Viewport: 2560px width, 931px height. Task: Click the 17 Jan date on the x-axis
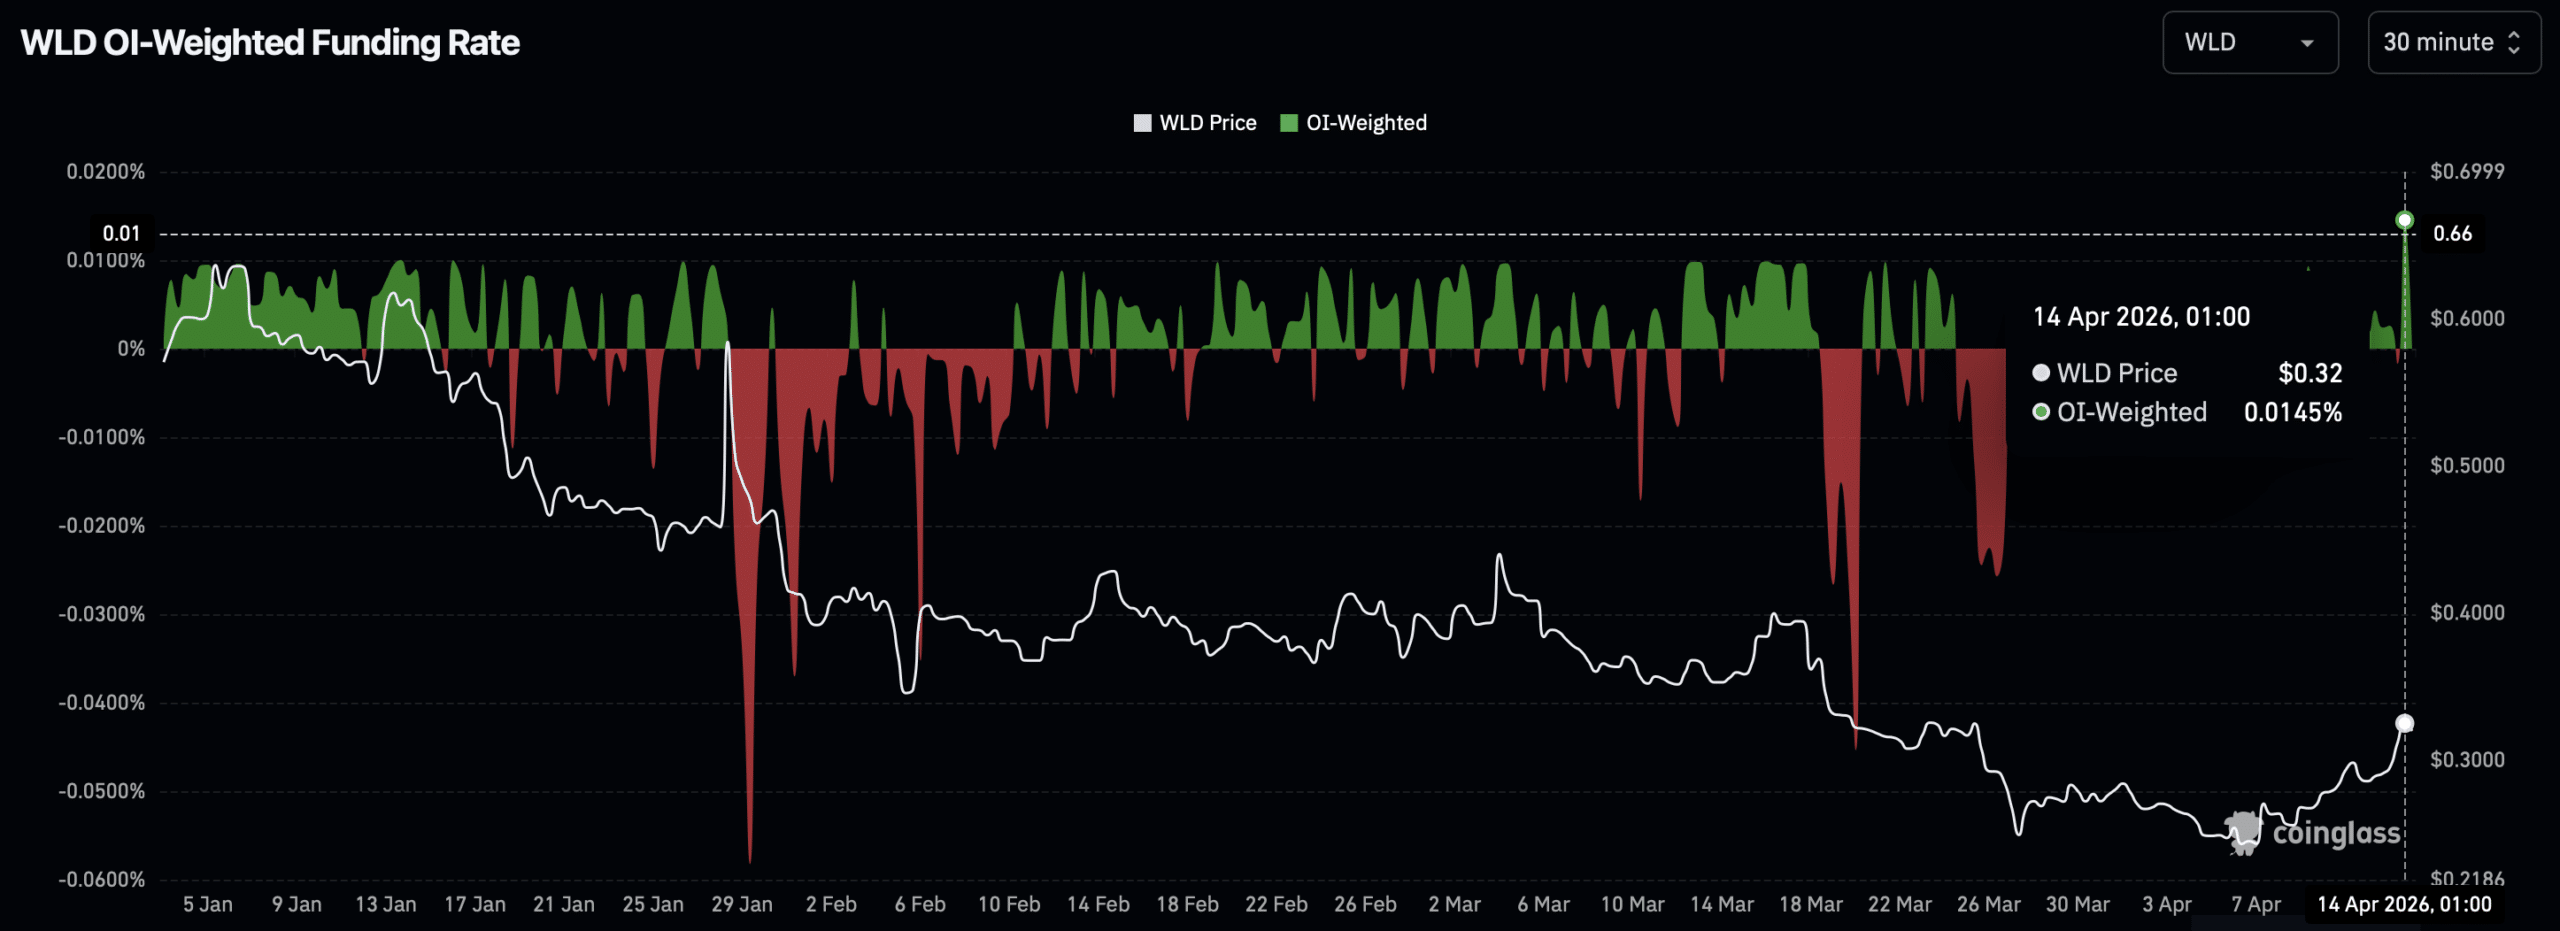pyautogui.click(x=475, y=905)
